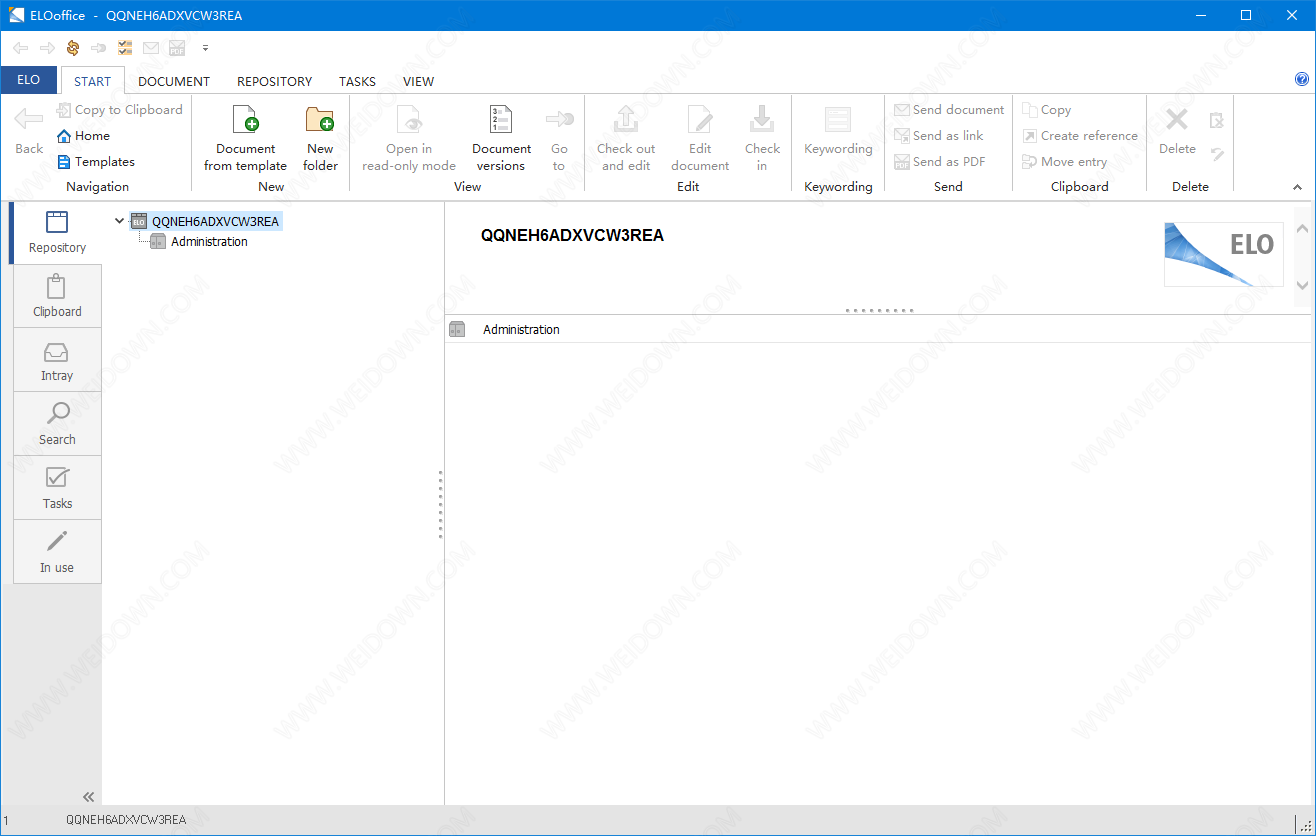
Task: Switch to the DOCUMENT ribbon tab
Action: (174, 81)
